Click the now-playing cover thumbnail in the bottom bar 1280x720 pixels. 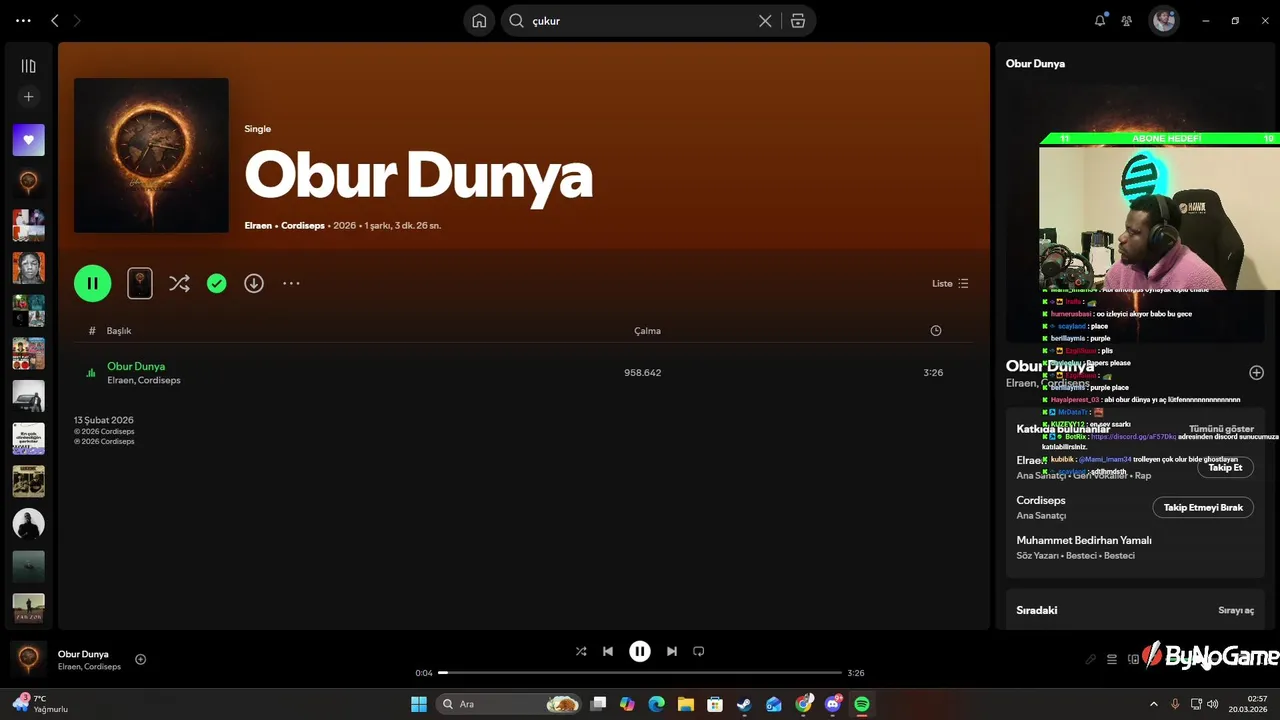pyautogui.click(x=28, y=659)
